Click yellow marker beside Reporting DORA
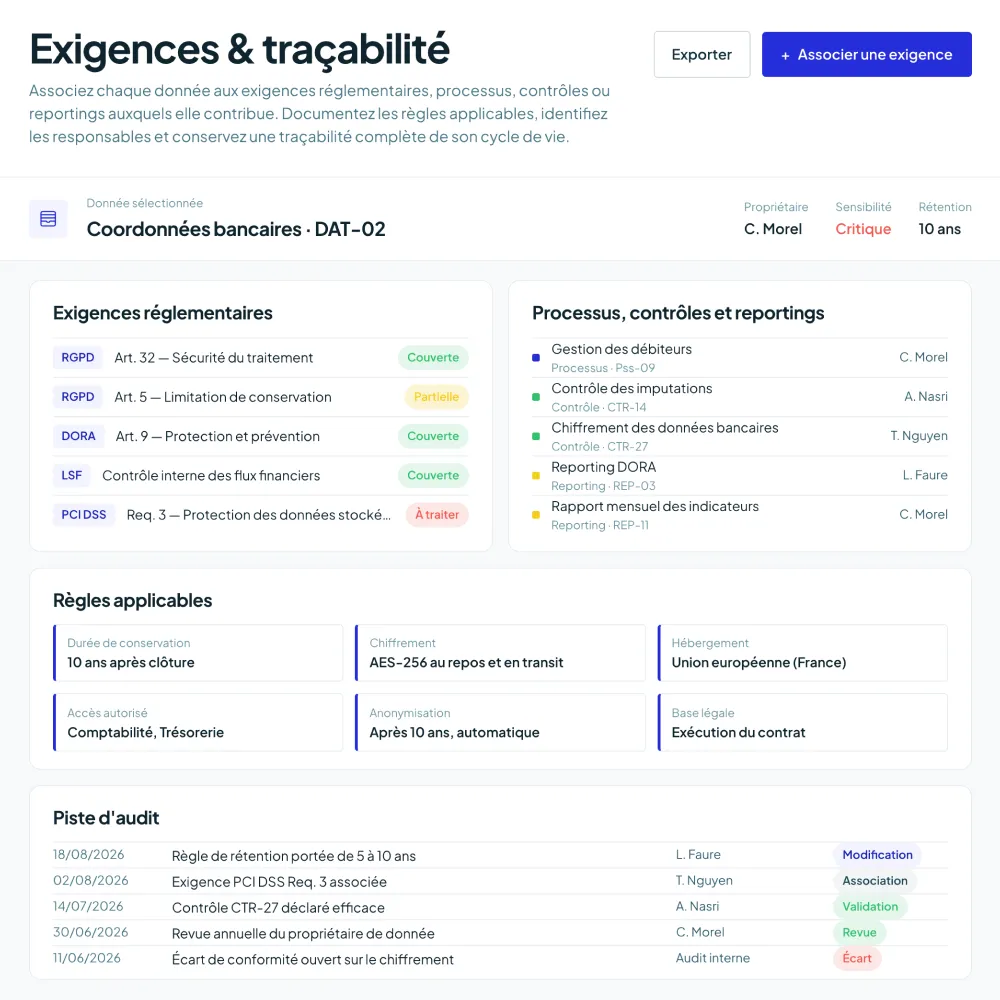Viewport: 1000px width, 1000px height. coord(536,476)
